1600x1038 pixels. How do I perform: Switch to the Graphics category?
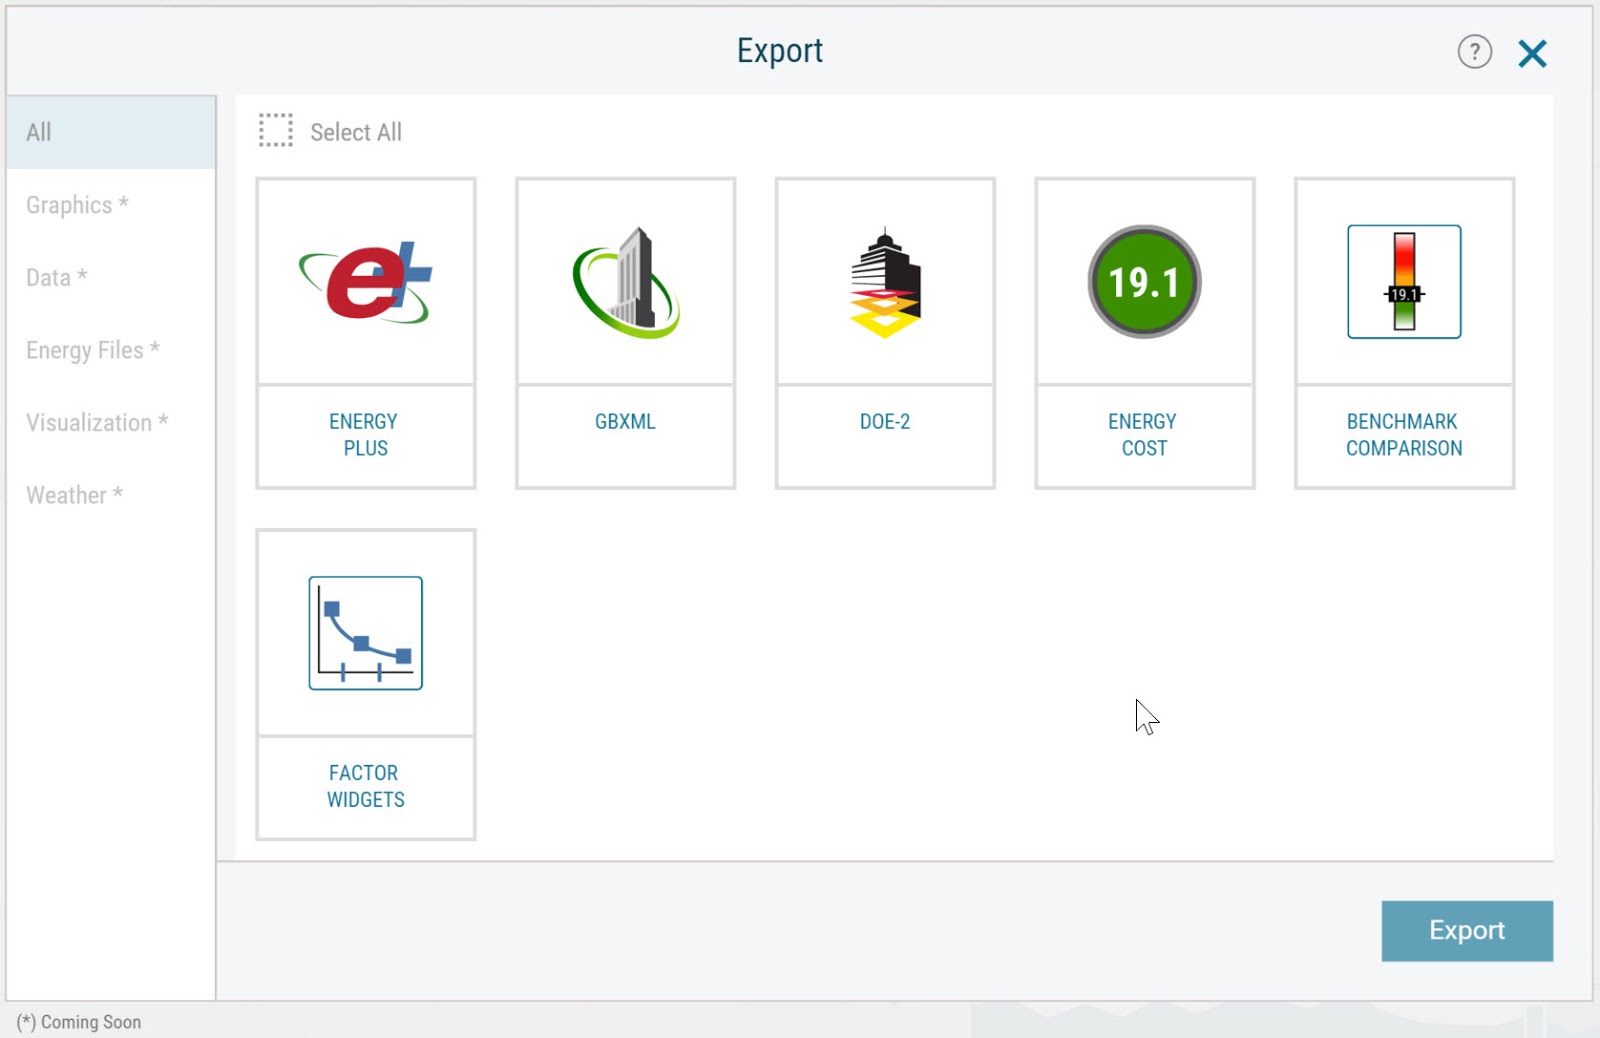pyautogui.click(x=74, y=204)
